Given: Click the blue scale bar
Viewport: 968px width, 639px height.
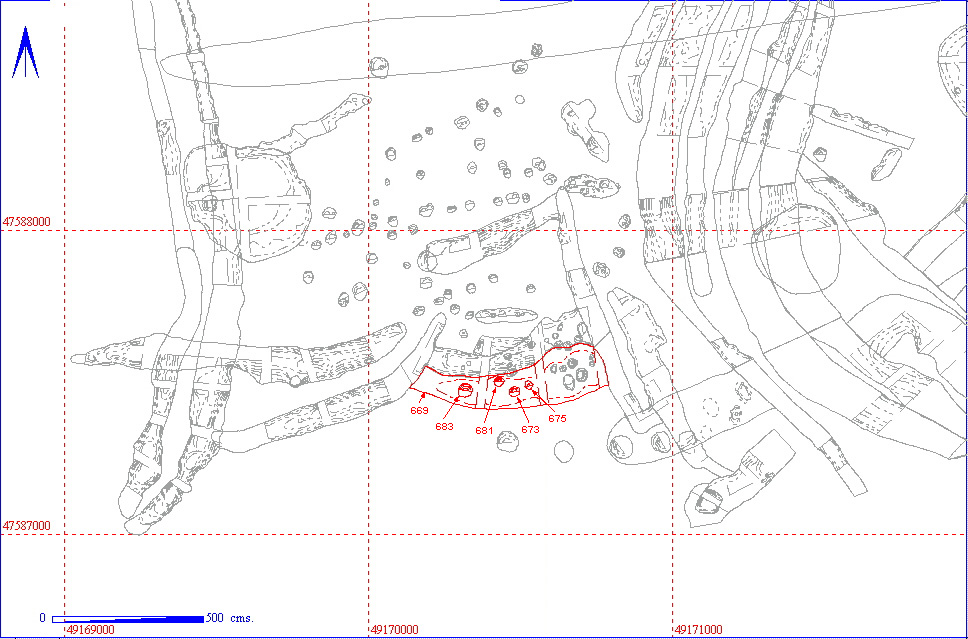Looking at the screenshot, I should (128, 619).
